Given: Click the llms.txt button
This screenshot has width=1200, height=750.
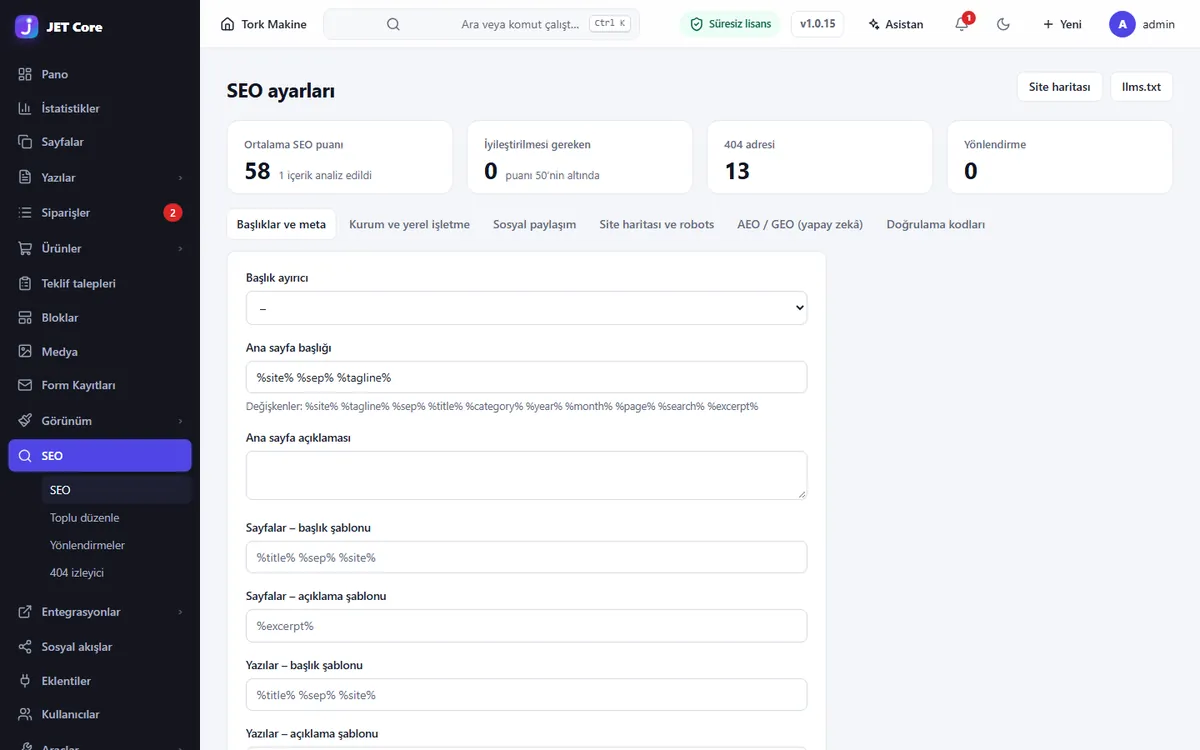Looking at the screenshot, I should (1141, 87).
